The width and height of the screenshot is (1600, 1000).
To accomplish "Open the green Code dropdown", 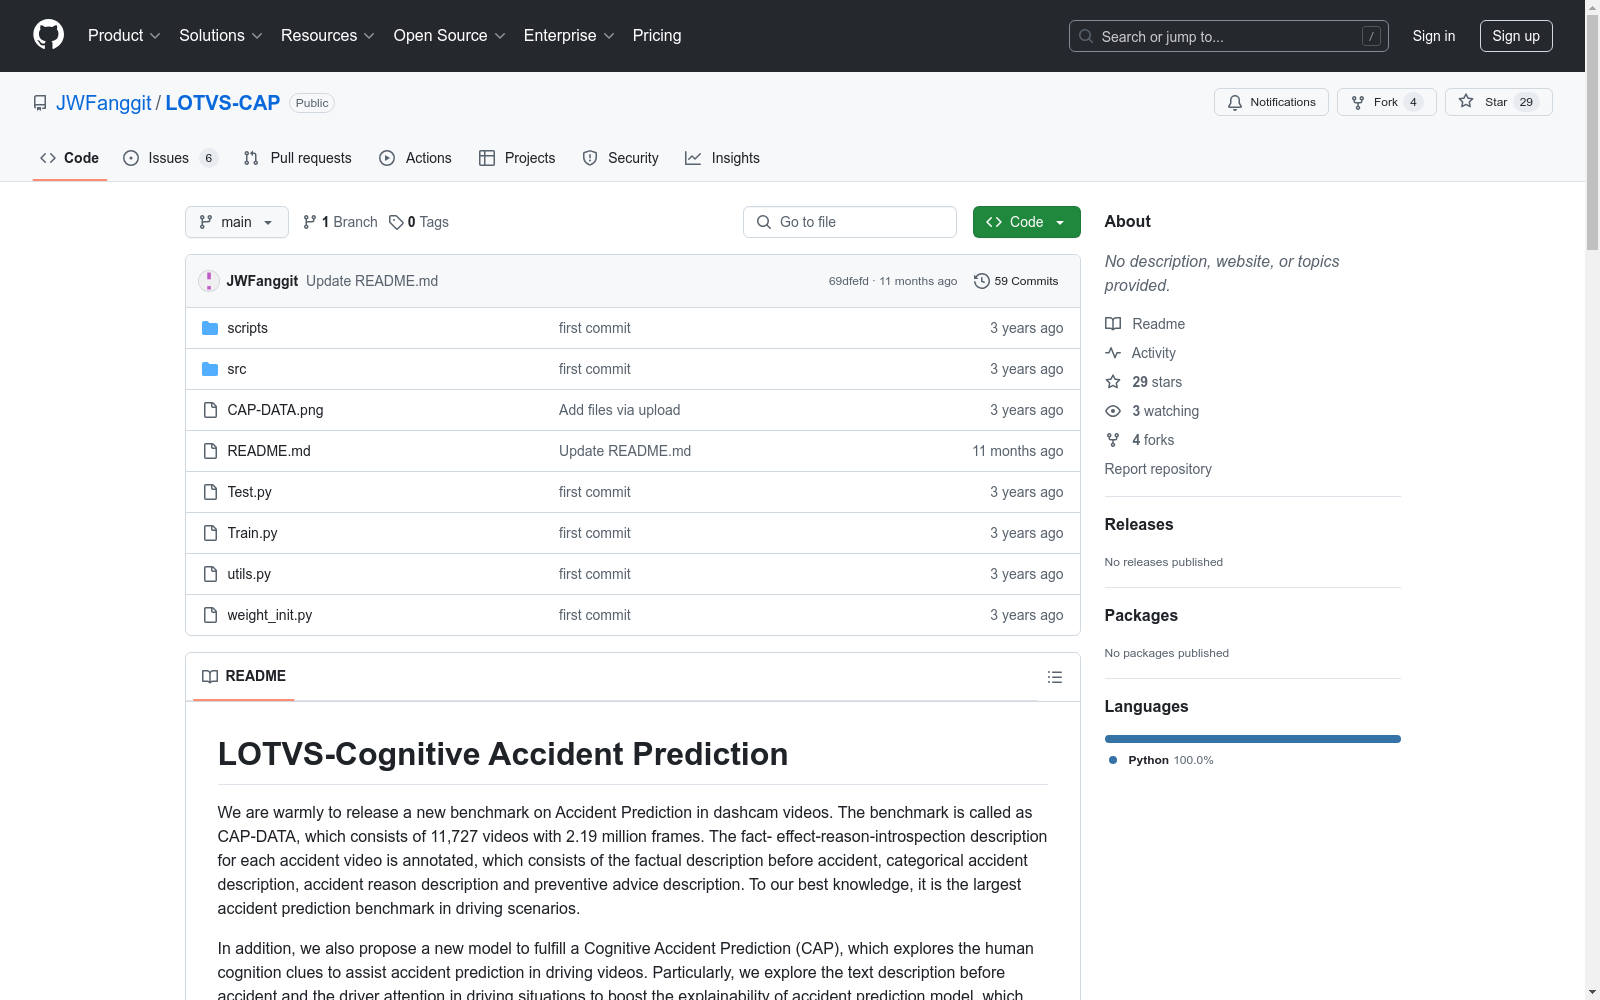I will coord(1026,222).
